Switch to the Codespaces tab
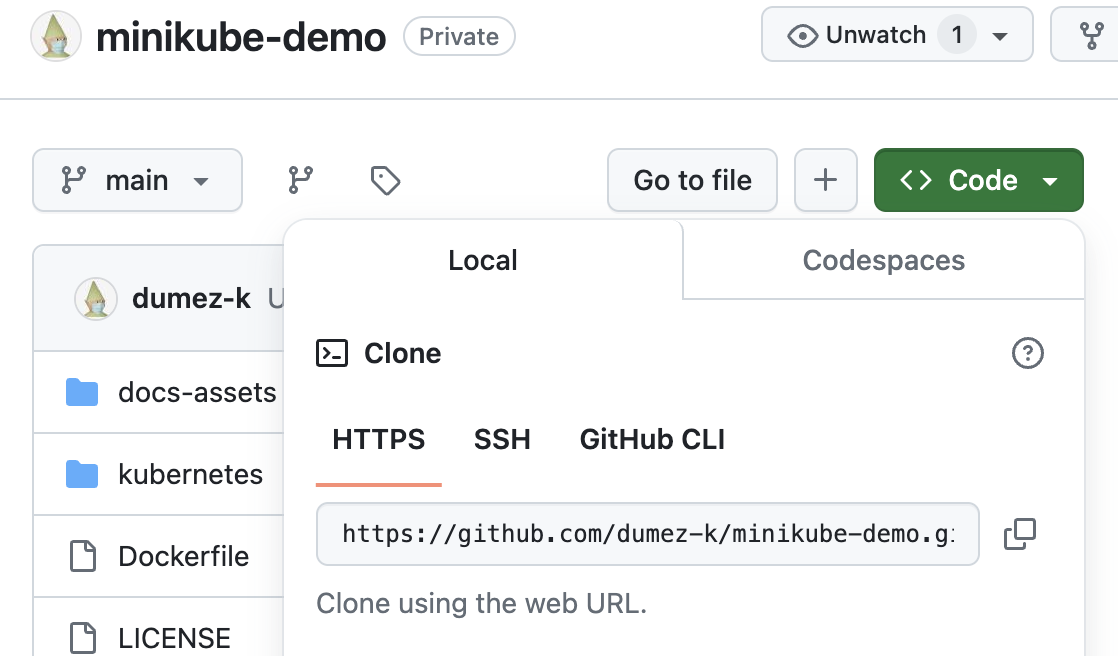Screen dimensions: 1118x656 (x=883, y=260)
